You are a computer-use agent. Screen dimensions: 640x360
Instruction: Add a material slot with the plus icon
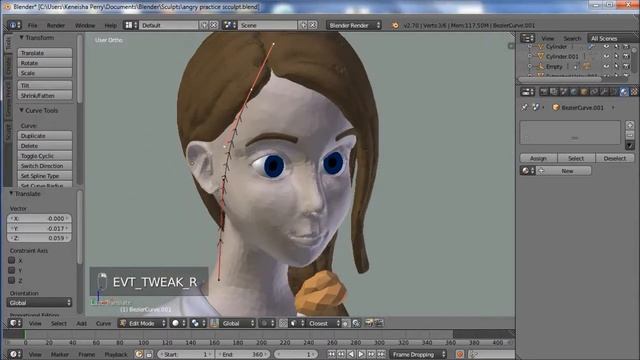630,125
